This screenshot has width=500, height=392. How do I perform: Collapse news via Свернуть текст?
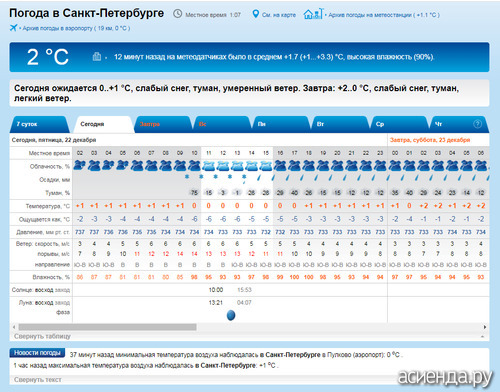click(38, 379)
